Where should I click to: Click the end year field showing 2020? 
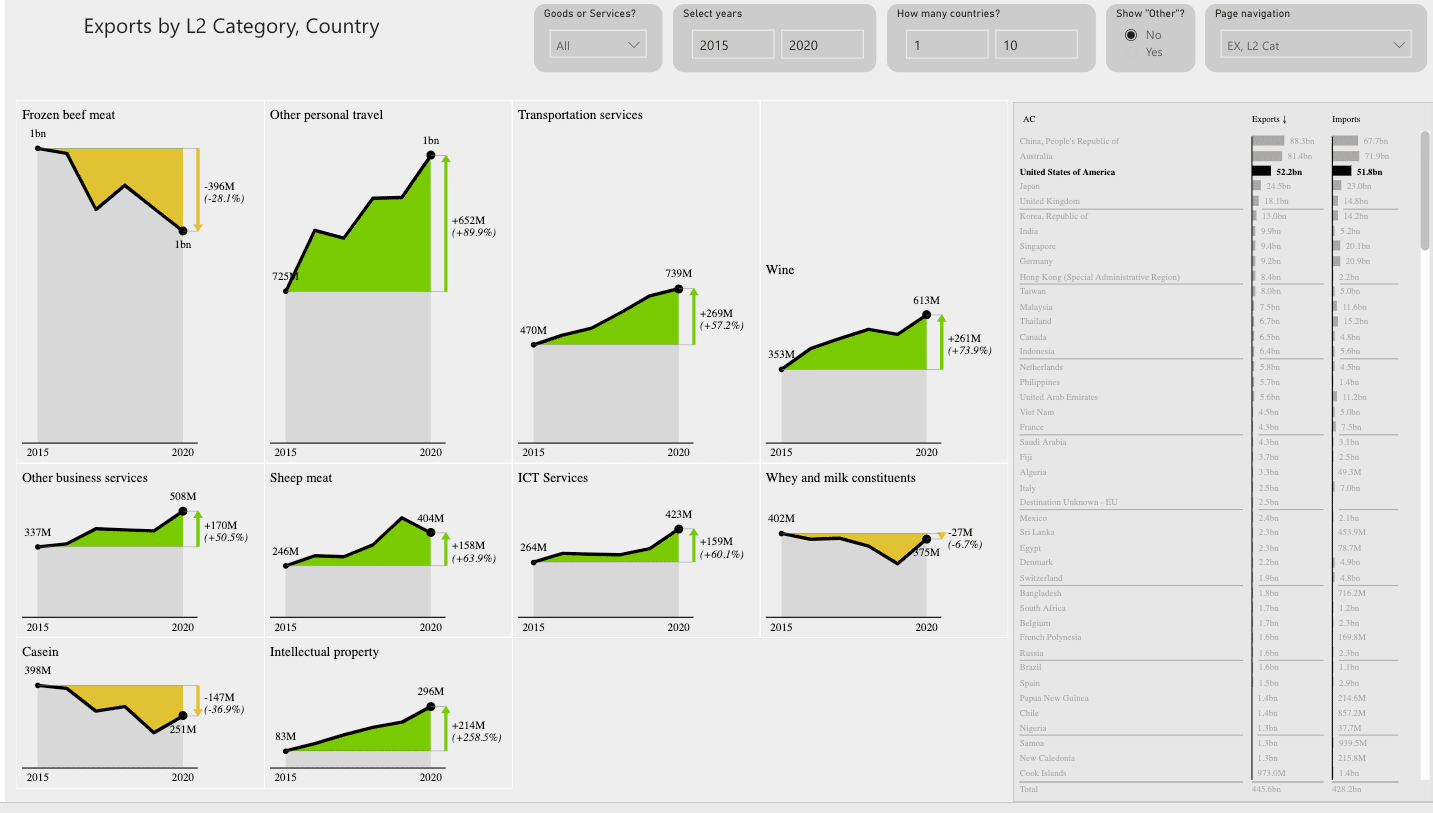822,45
